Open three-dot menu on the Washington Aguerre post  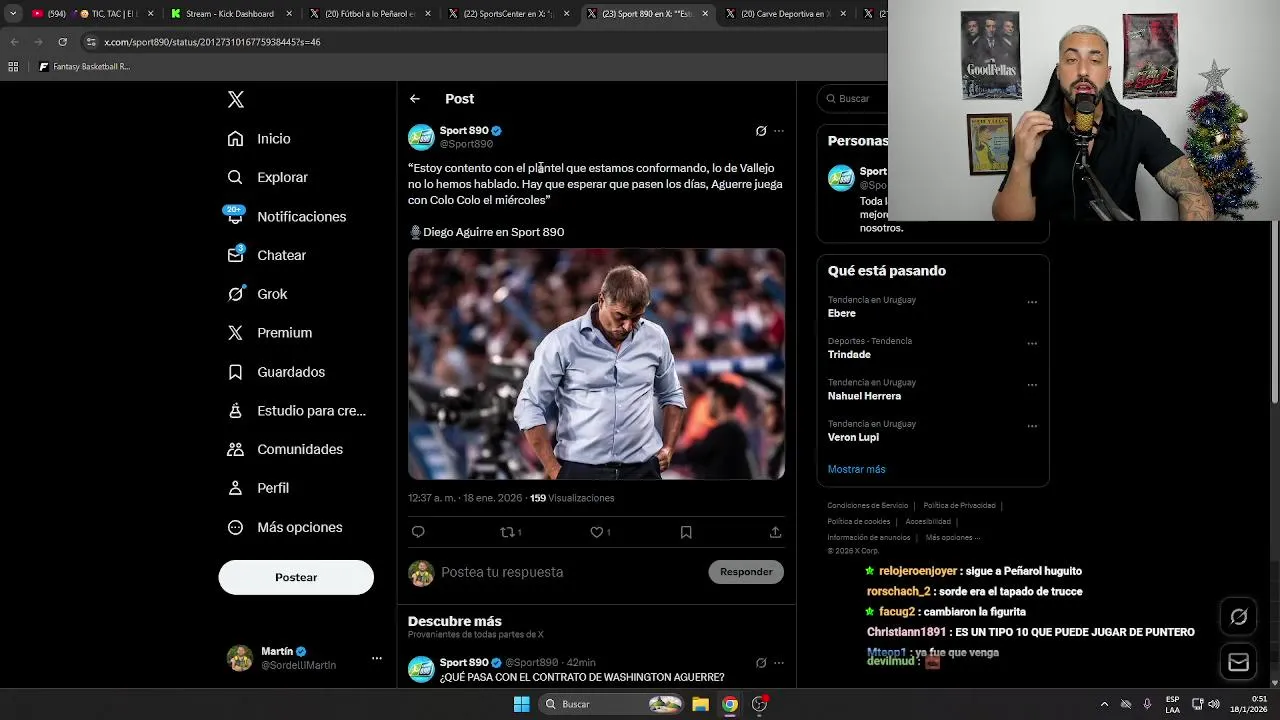[779, 663]
